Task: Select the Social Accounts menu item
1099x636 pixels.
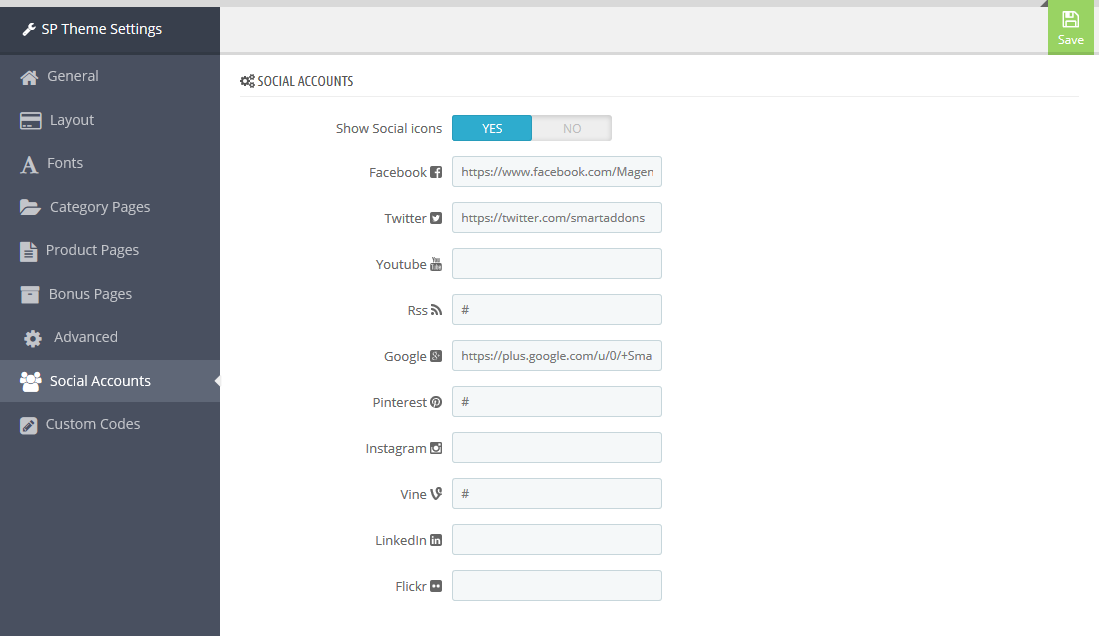Action: (x=110, y=381)
